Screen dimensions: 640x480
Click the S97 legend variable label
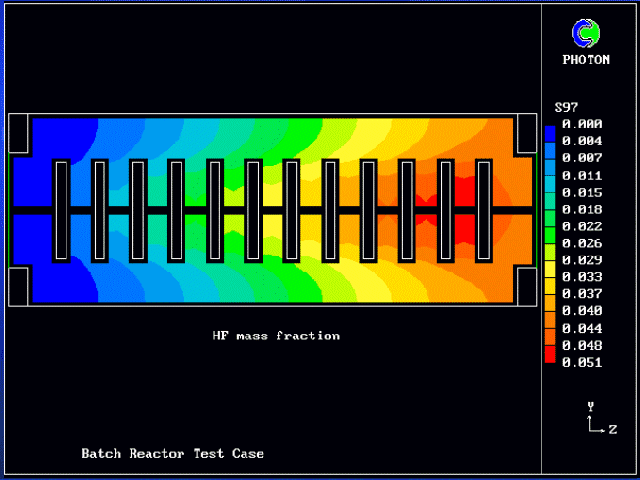click(x=565, y=107)
